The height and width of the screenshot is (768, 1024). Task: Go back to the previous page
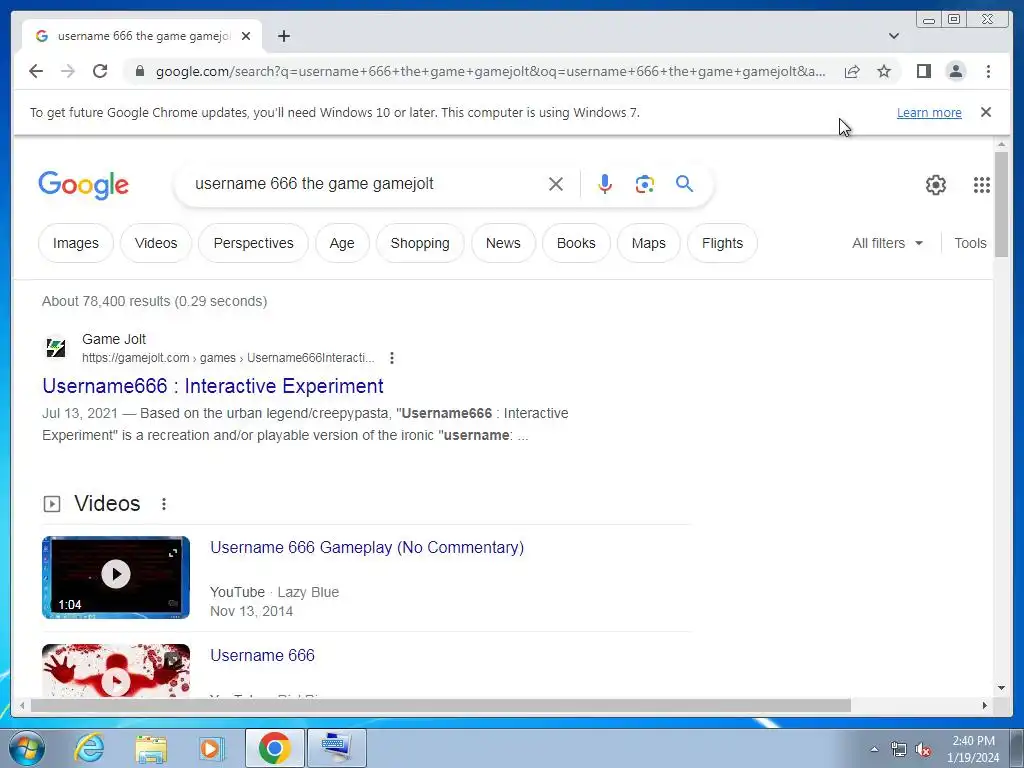tap(36, 71)
